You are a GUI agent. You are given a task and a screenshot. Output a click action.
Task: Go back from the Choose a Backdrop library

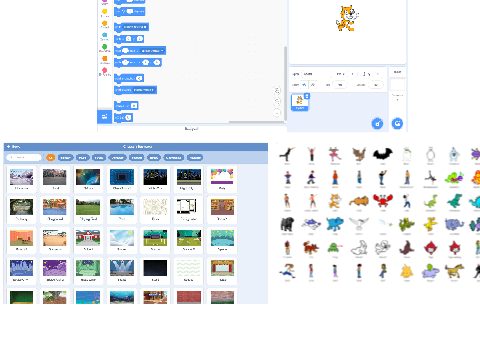point(13,147)
